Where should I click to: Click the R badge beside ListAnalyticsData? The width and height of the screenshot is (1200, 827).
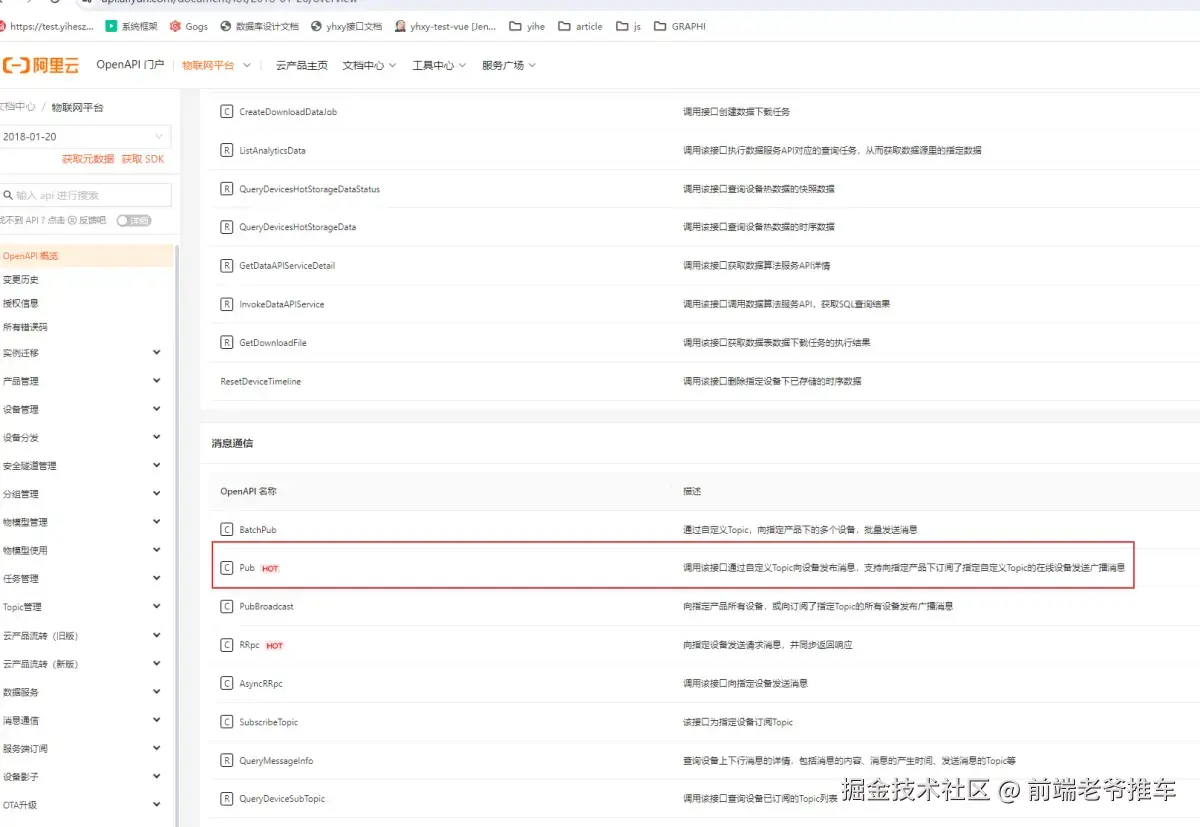point(227,150)
